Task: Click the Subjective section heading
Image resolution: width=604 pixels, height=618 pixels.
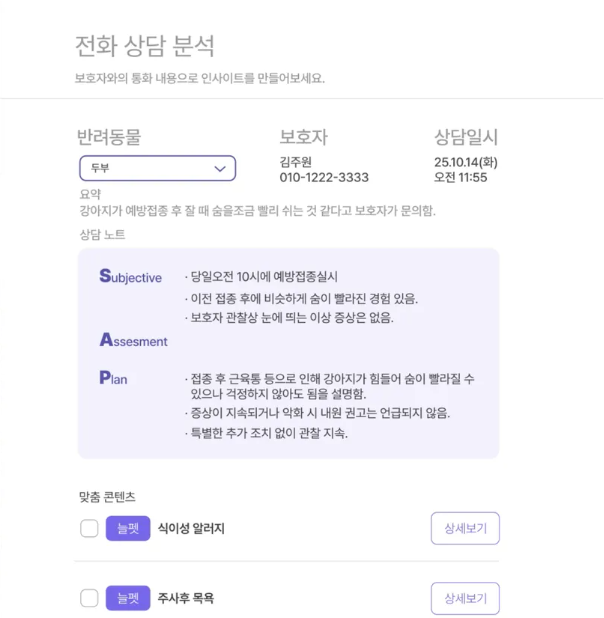Action: pos(130,277)
